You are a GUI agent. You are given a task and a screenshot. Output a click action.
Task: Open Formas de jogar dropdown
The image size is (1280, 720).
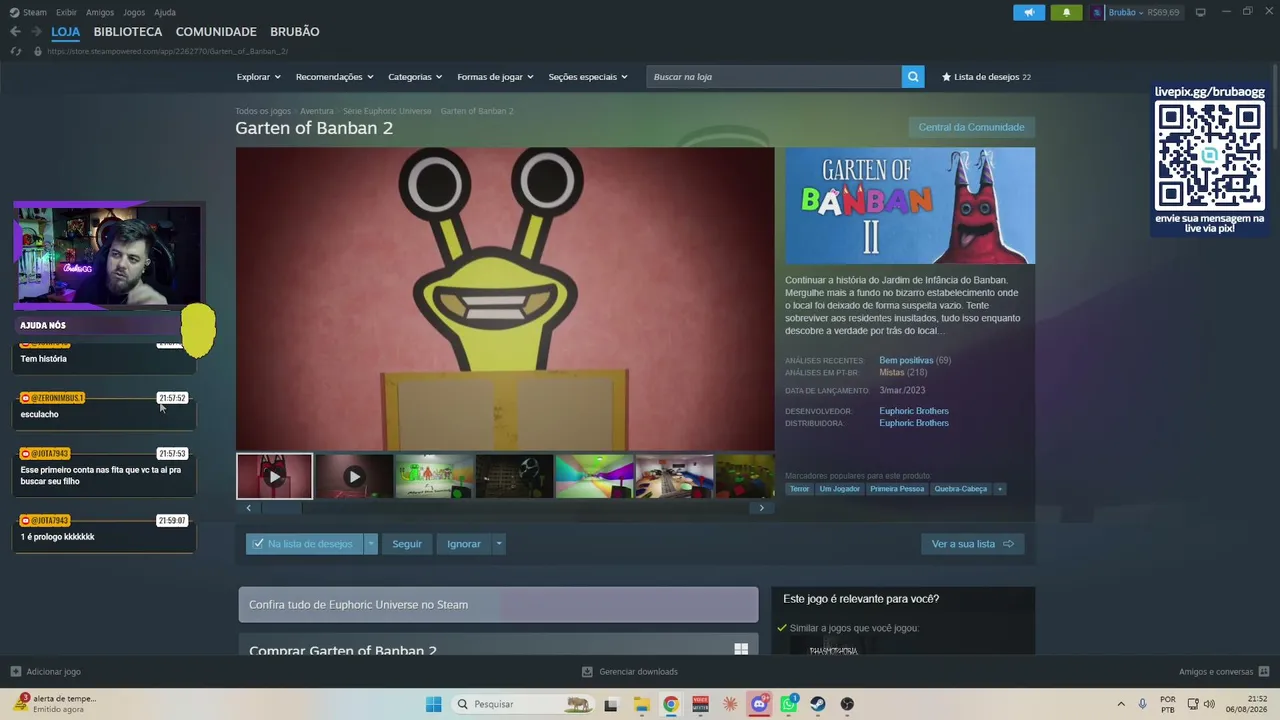pos(495,77)
